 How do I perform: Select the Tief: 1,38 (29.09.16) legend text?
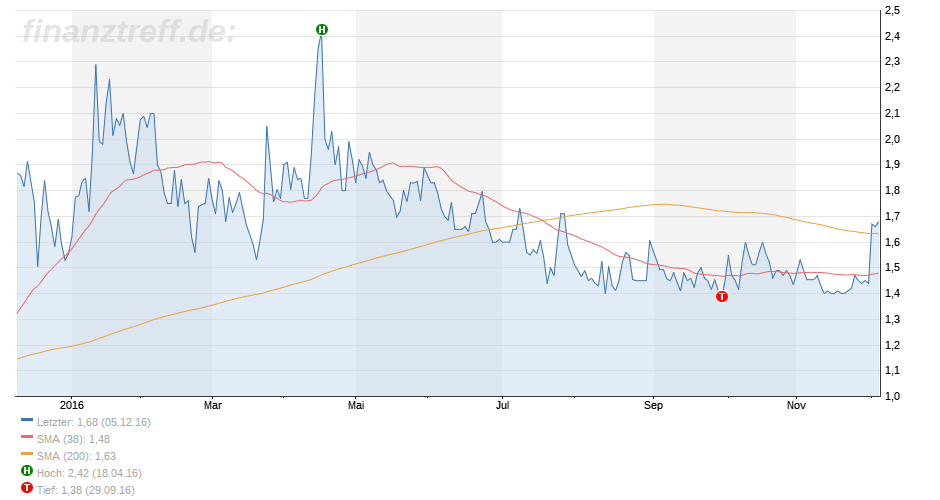86,490
